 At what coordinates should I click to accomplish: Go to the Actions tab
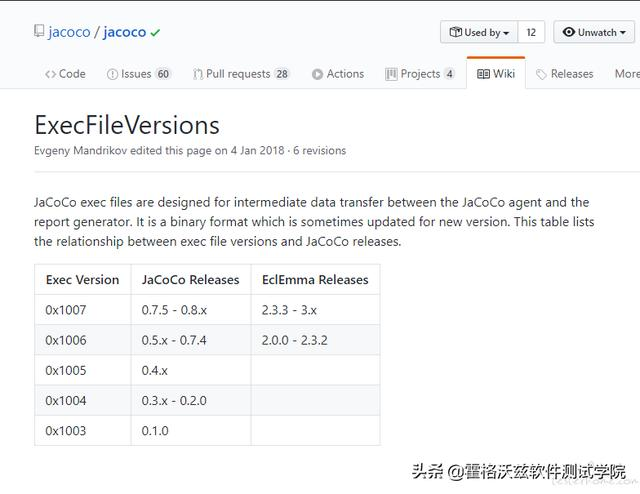338,74
